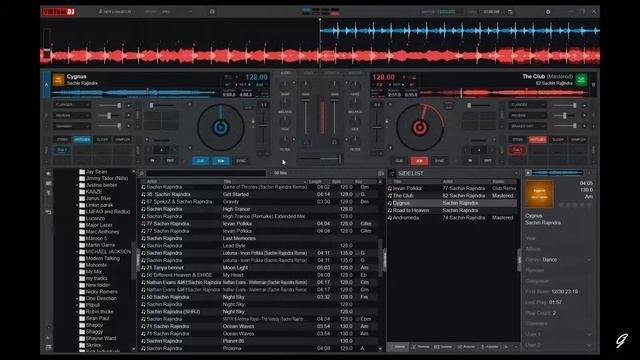Viewport: 640px width, 360px height.
Task: Click the CUE button on the right deck
Action: pos(399,161)
